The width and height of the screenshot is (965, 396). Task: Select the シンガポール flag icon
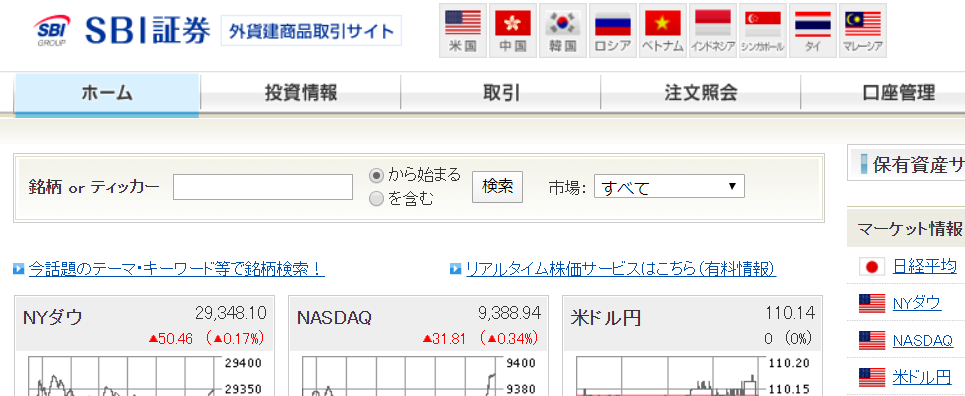tap(763, 31)
